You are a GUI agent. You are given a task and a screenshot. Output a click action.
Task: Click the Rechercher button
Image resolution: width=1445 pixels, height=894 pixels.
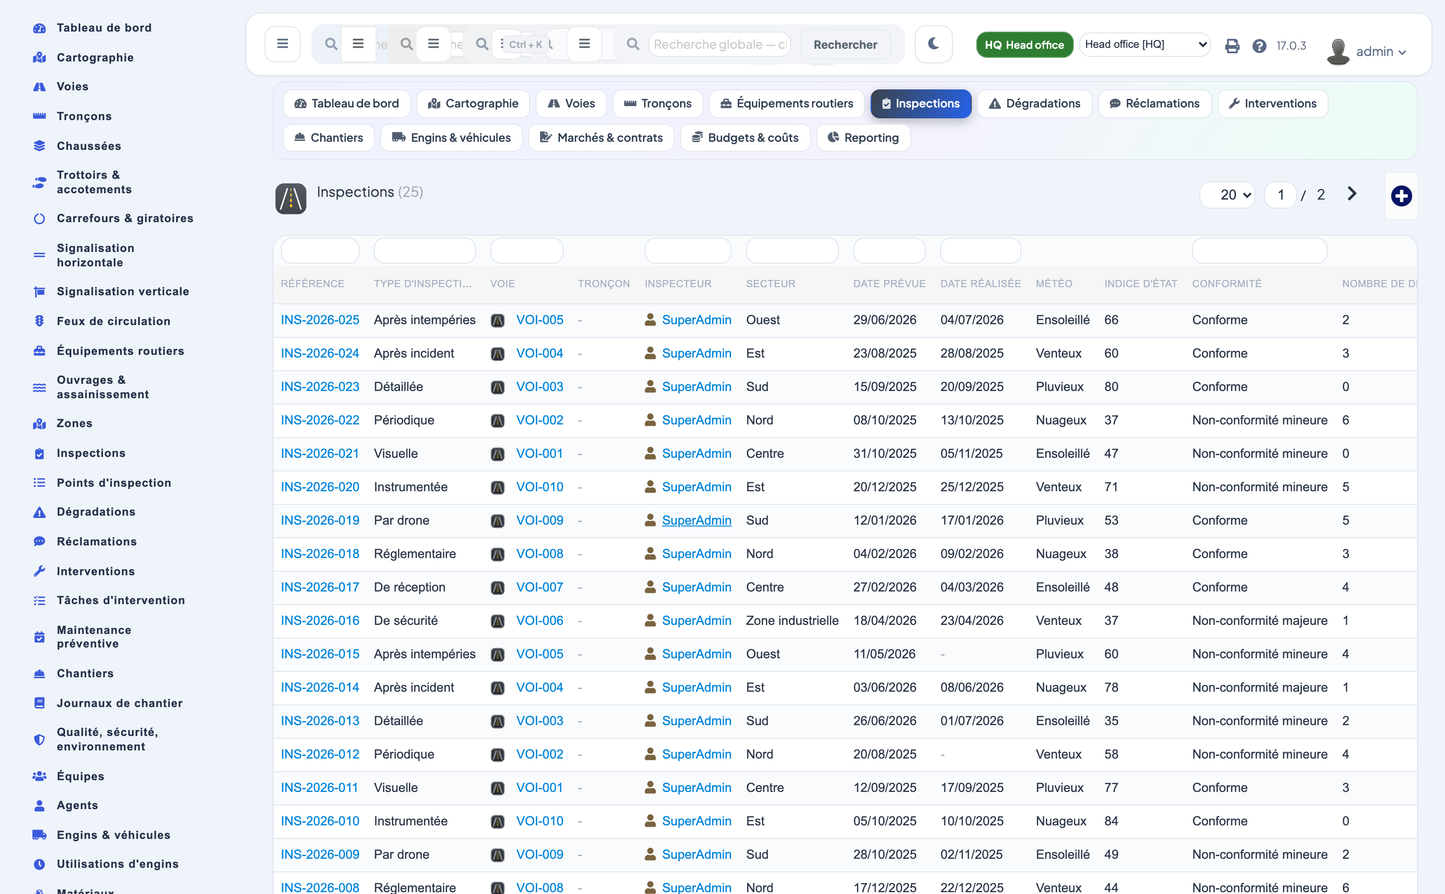pos(845,44)
